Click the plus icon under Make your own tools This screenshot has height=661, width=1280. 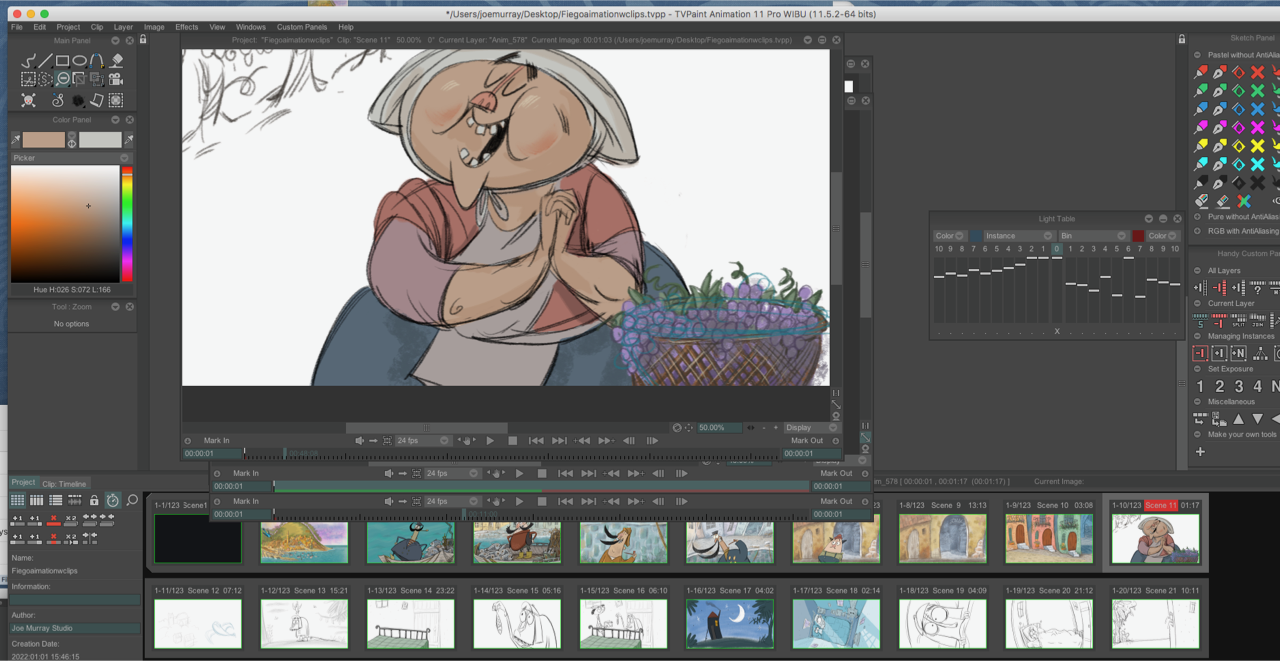[x=1200, y=452]
